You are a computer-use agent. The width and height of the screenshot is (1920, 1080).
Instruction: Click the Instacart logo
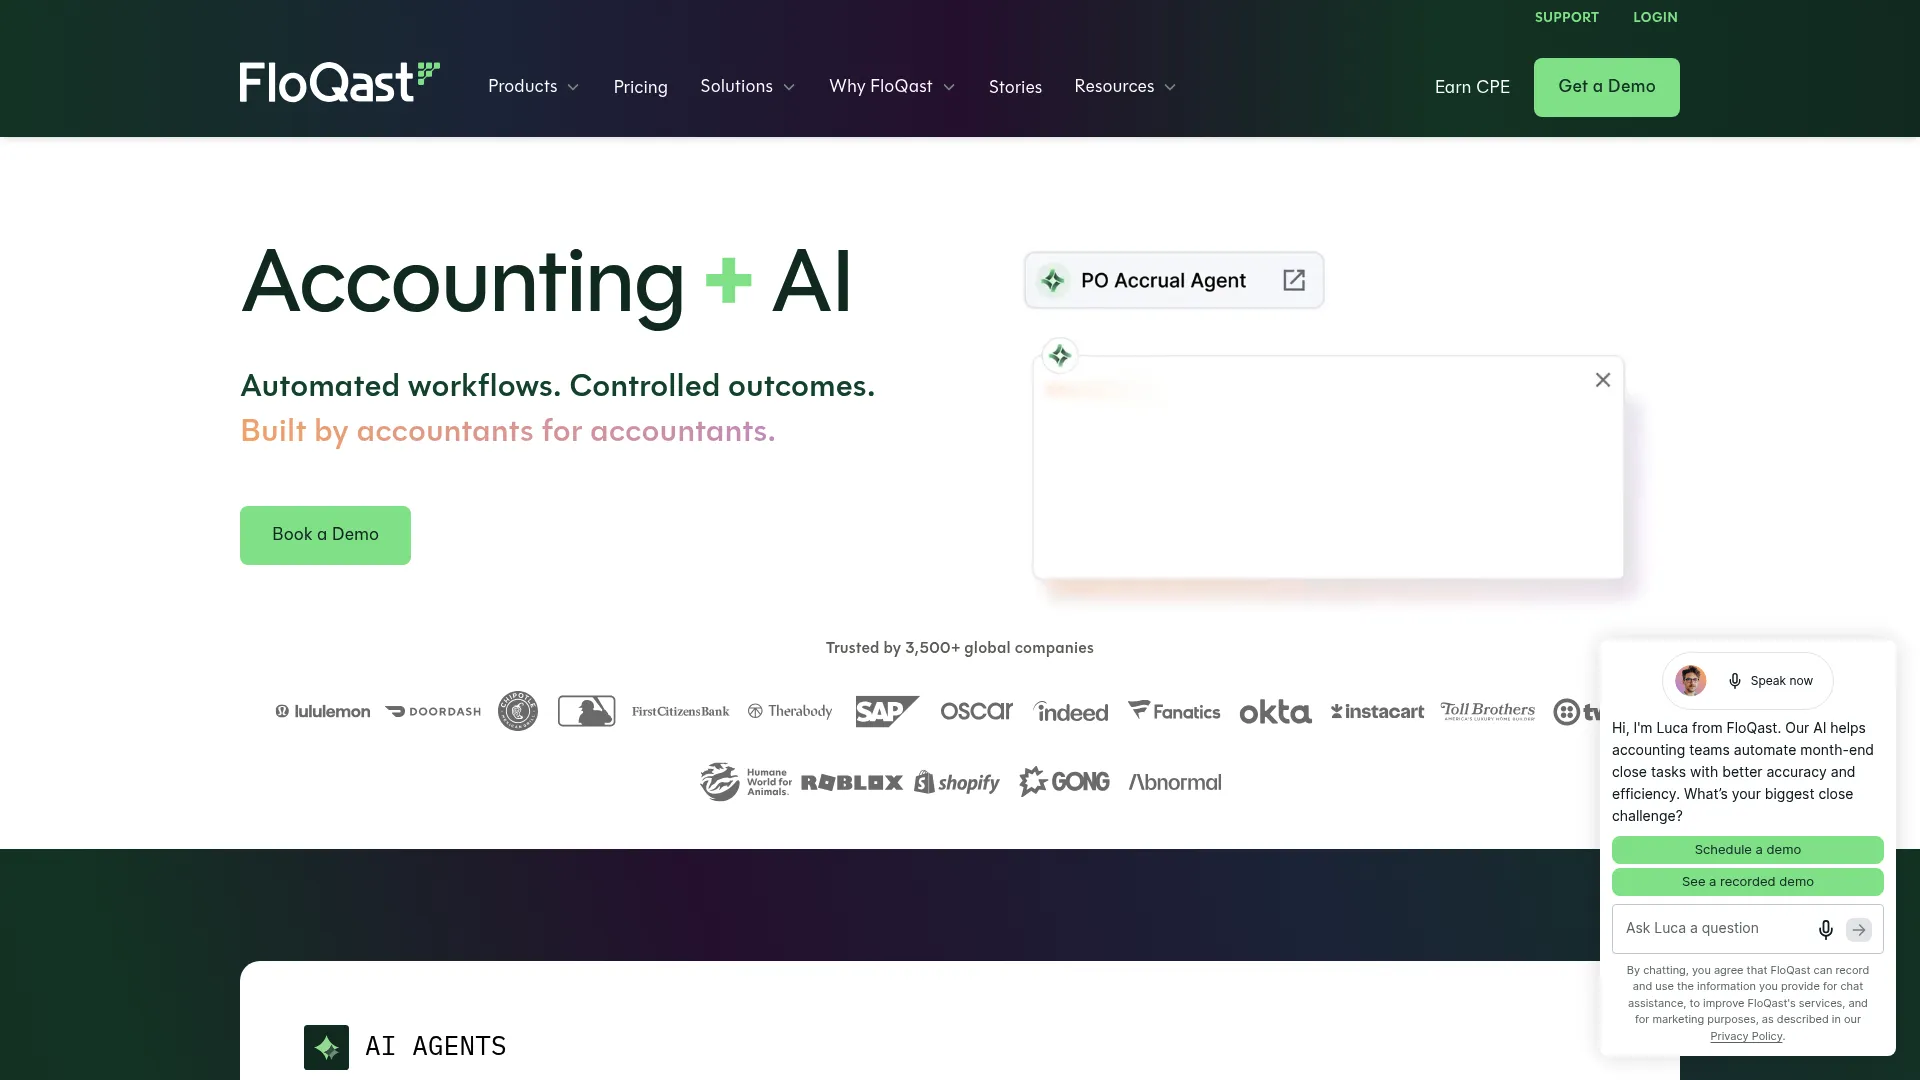click(x=1377, y=711)
